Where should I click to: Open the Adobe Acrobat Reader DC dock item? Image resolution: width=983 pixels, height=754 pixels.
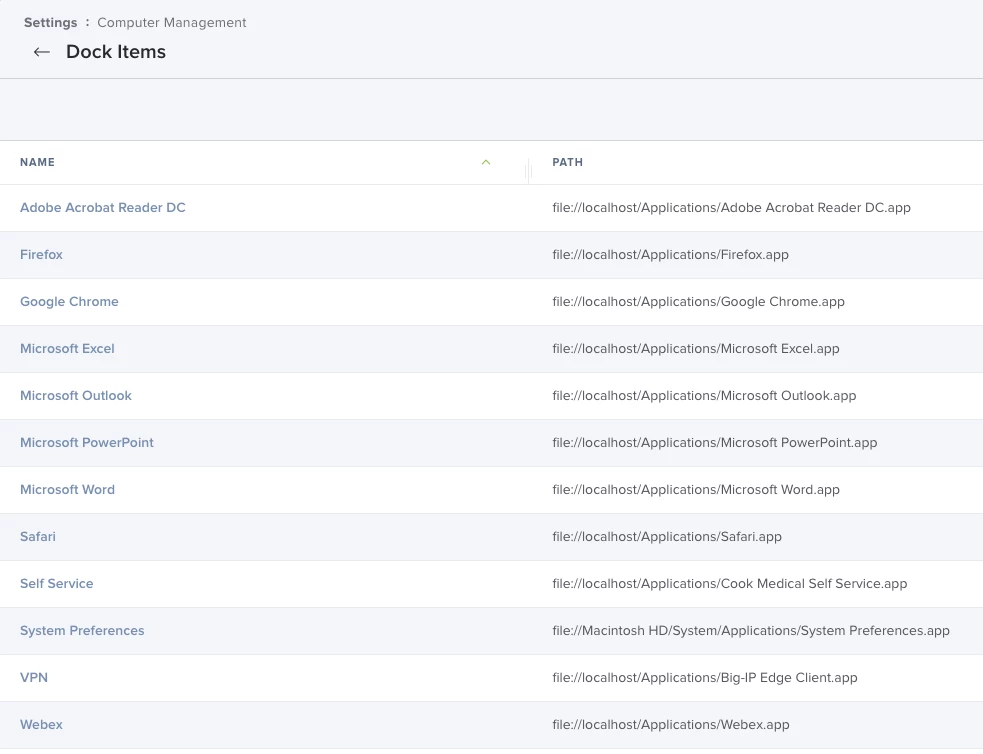coord(103,207)
